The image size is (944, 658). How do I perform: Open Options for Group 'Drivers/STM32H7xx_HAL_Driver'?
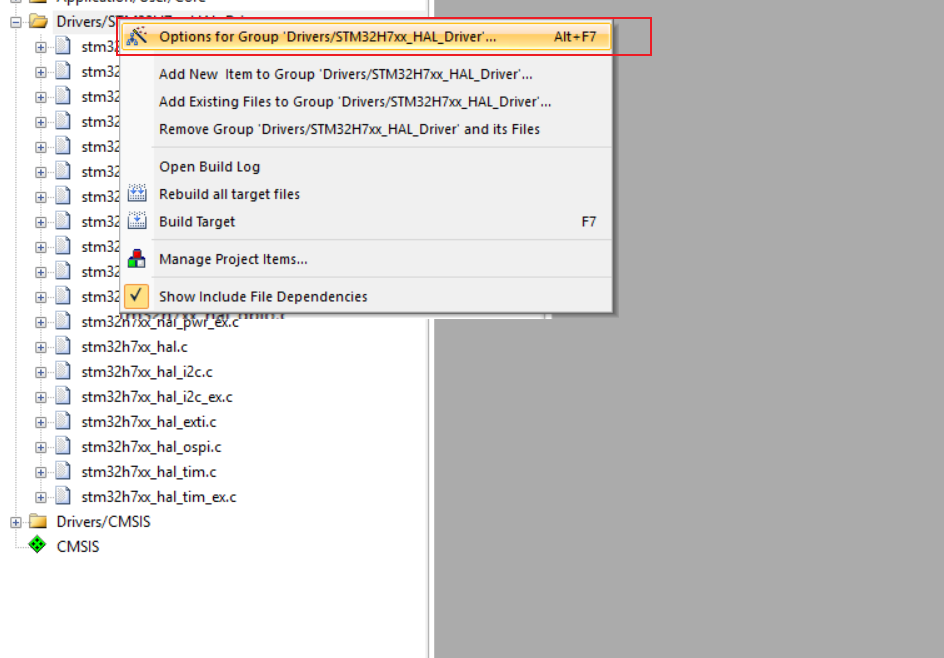(x=367, y=37)
